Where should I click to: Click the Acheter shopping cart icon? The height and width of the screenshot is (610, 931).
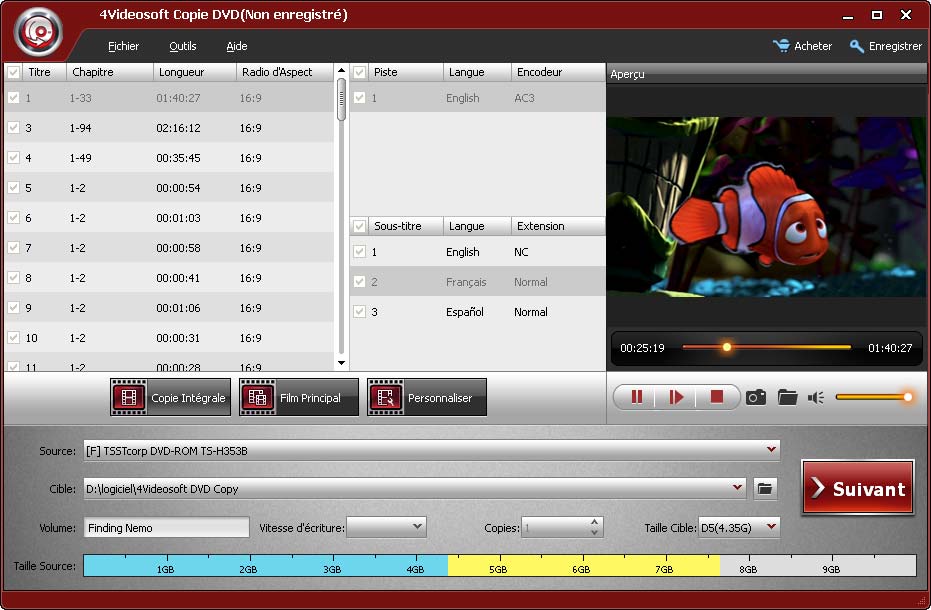(x=781, y=46)
